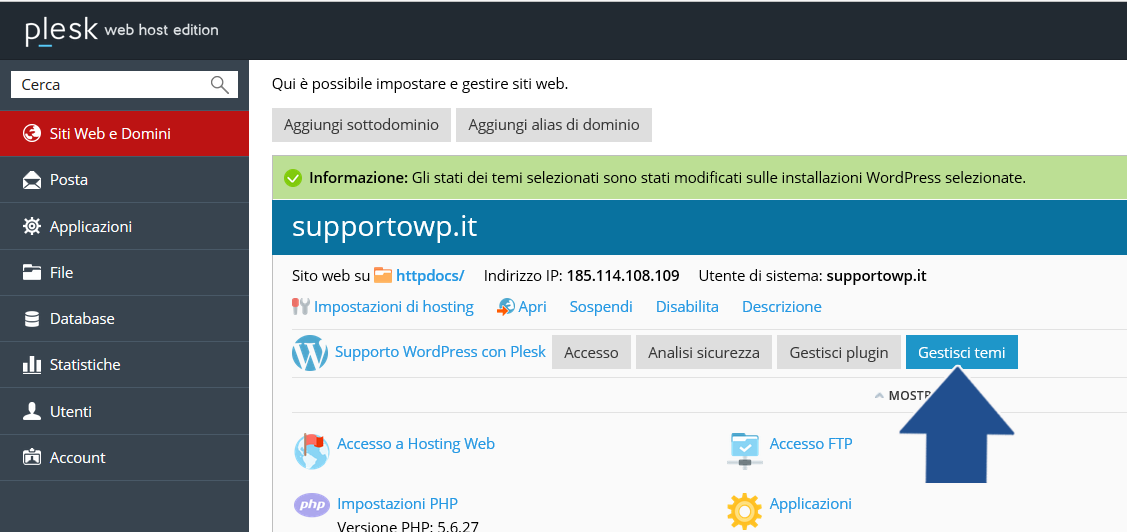Click the yellow gear Applicazioni icon

pos(744,511)
